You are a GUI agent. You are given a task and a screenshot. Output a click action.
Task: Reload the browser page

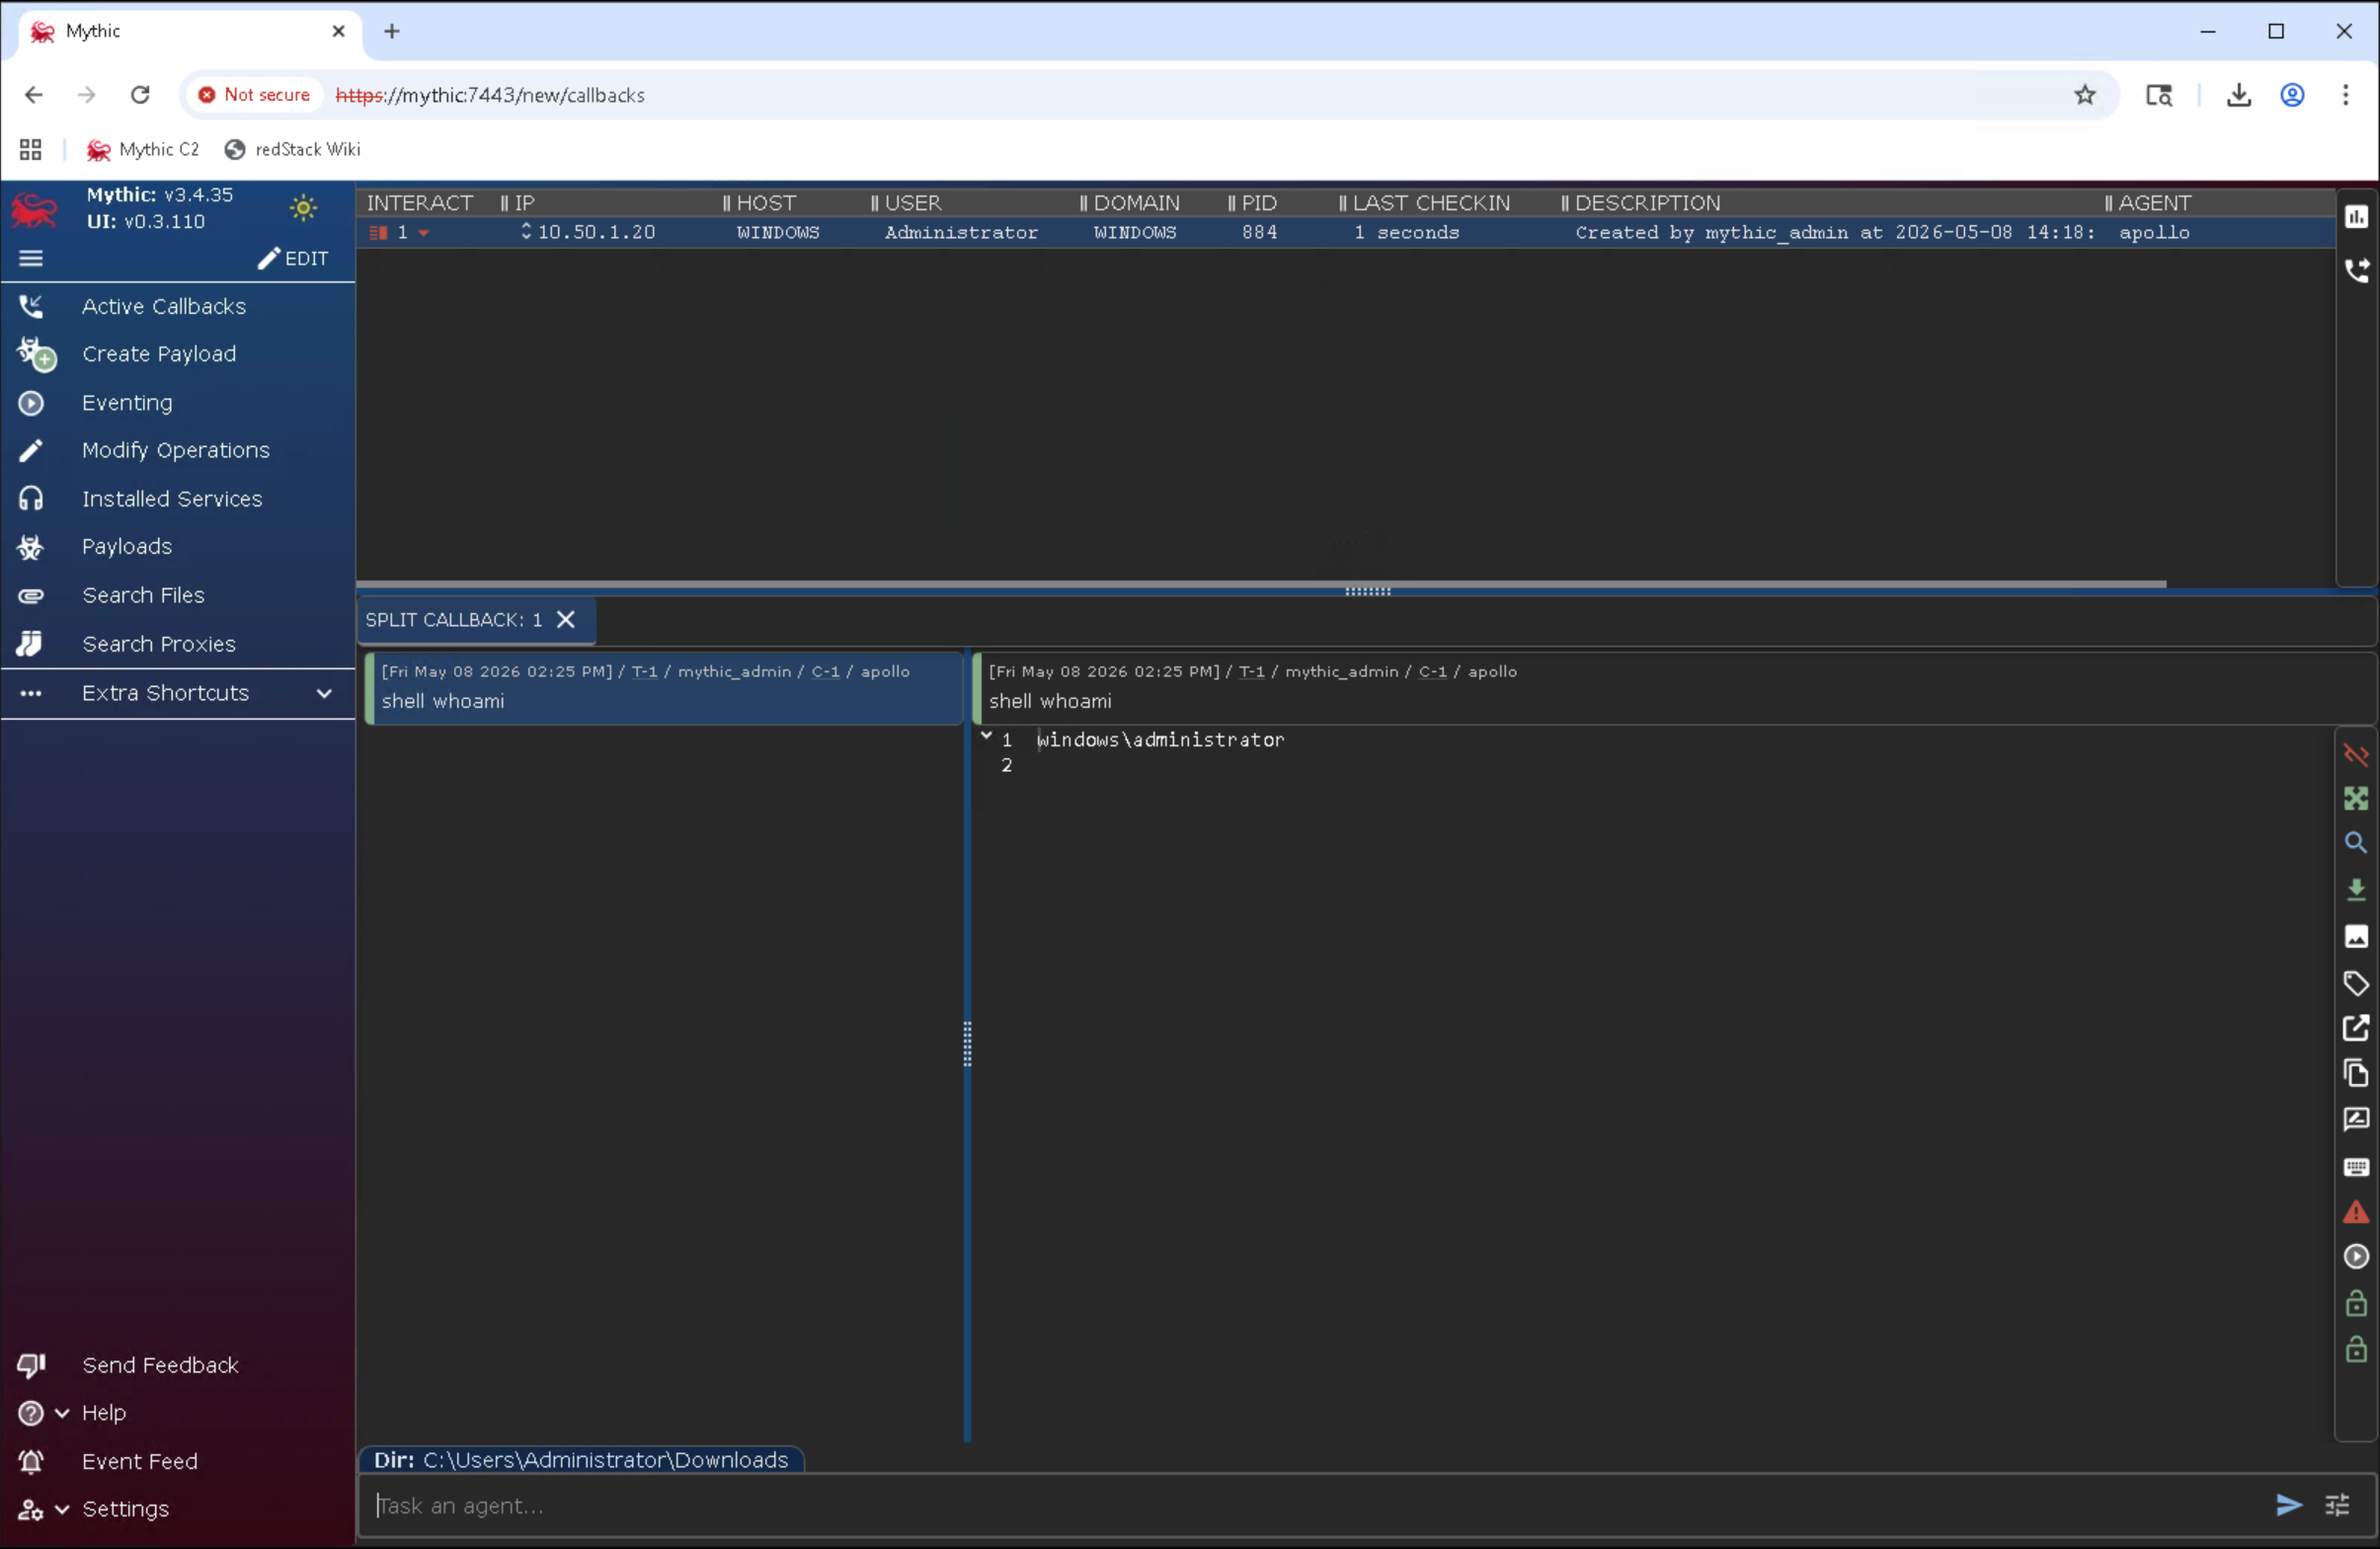140,95
